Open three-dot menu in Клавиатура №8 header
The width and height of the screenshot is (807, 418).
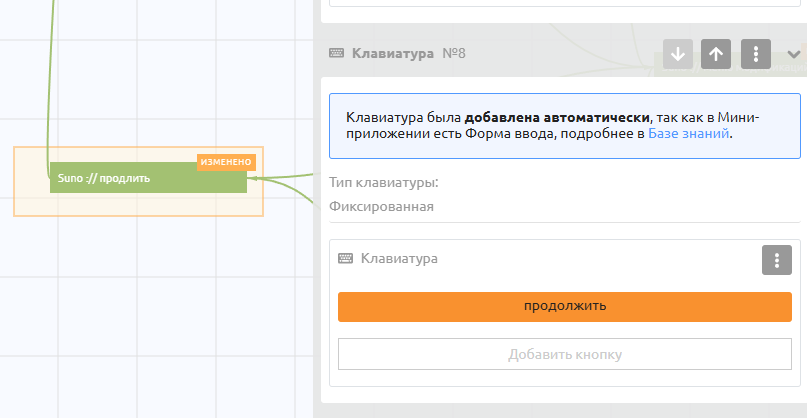click(756, 54)
